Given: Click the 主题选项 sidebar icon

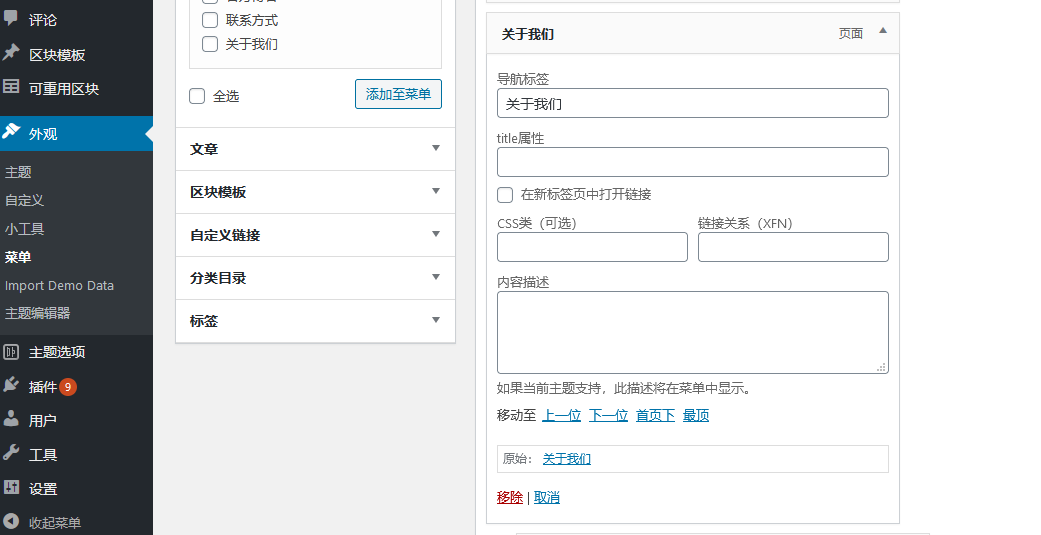Looking at the screenshot, I should pyautogui.click(x=11, y=352).
